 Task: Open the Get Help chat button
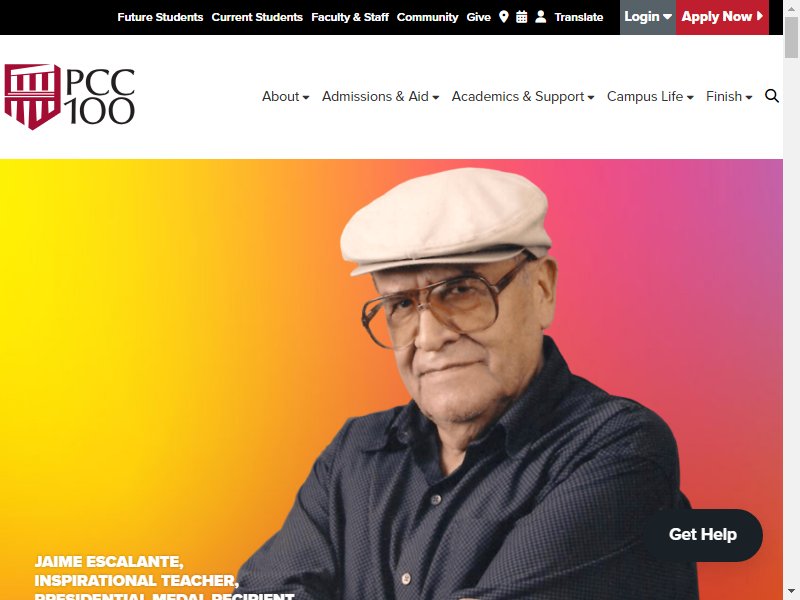(703, 535)
